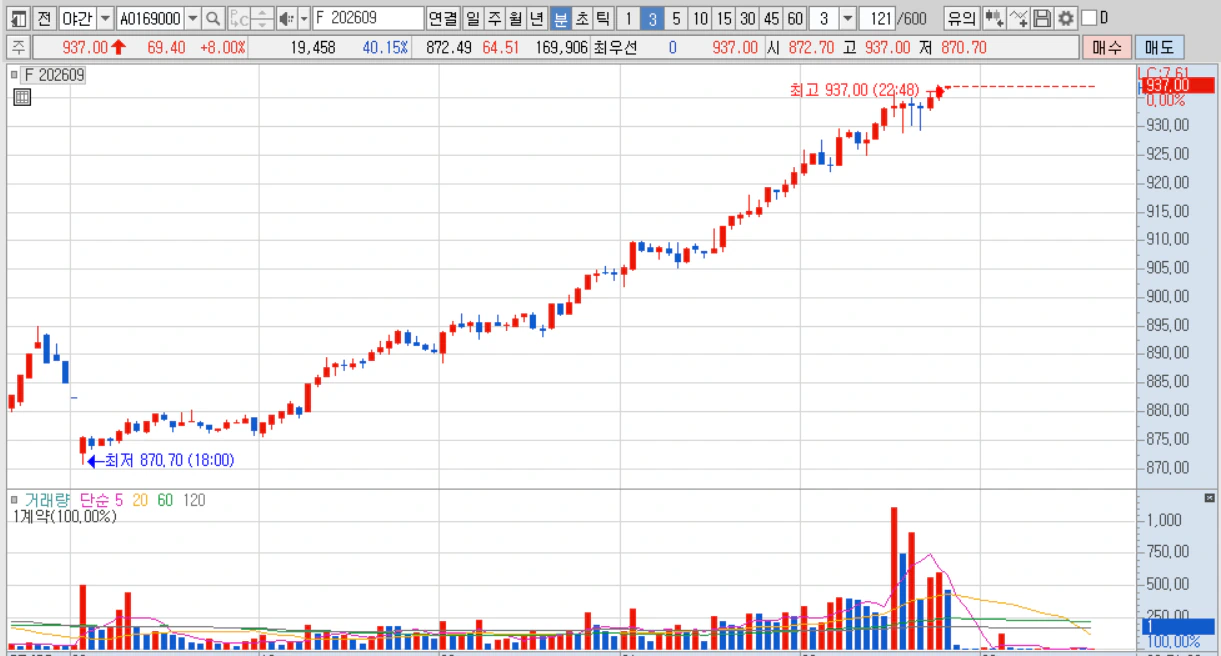Screen dimensions: 1221x656
Task: Toggle the D checkbox
Action: [x=1089, y=18]
